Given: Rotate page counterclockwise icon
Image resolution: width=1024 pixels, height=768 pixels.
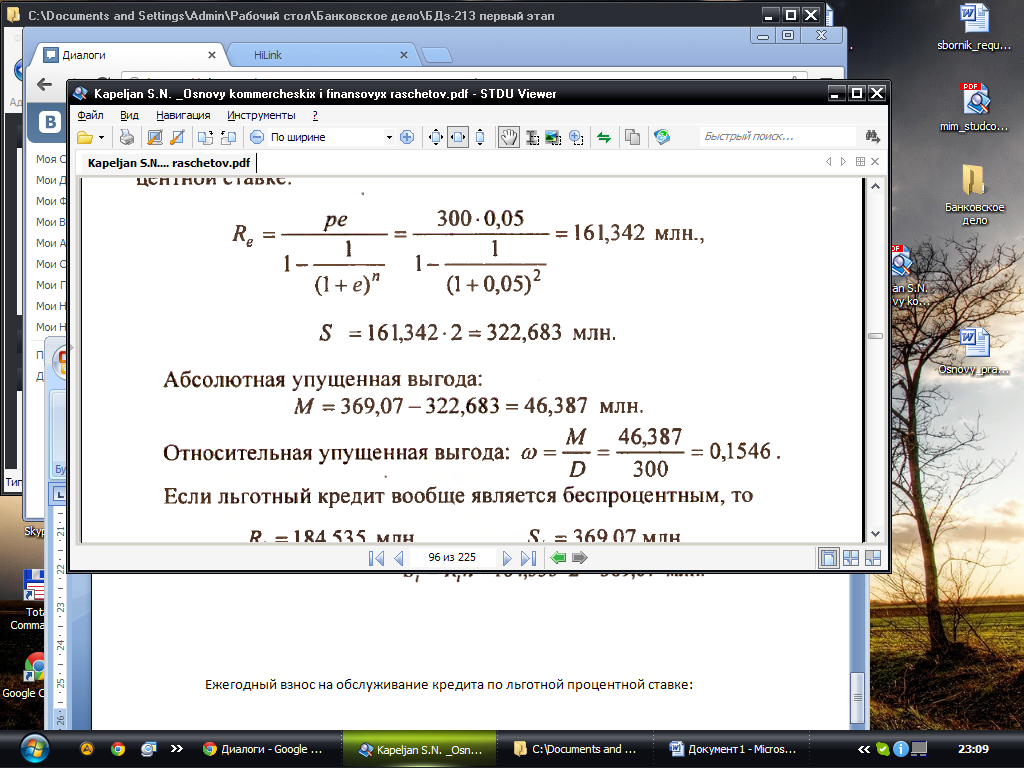Looking at the screenshot, I should pyautogui.click(x=206, y=137).
